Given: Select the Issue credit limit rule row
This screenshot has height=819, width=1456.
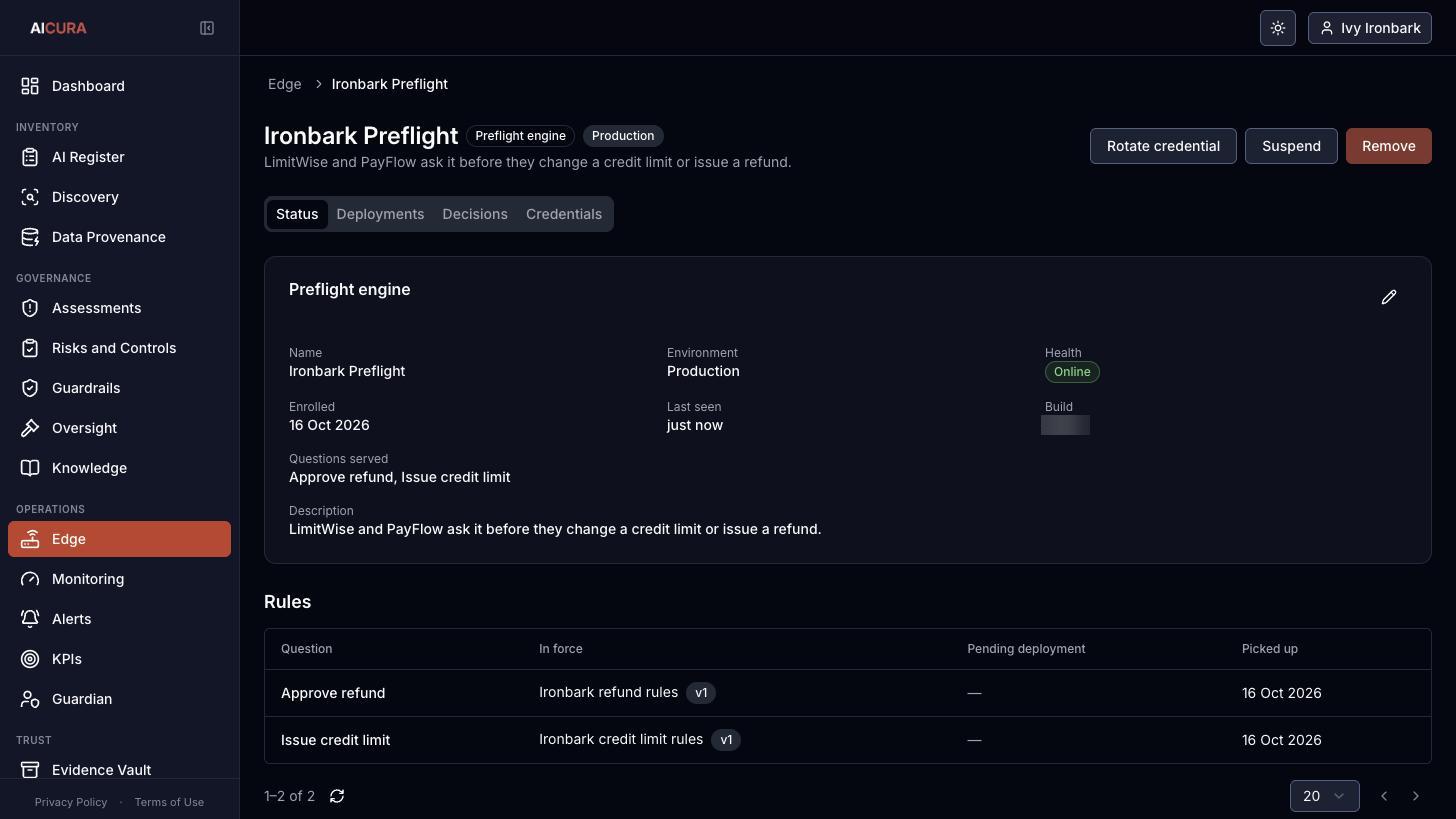Looking at the screenshot, I should [x=847, y=740].
